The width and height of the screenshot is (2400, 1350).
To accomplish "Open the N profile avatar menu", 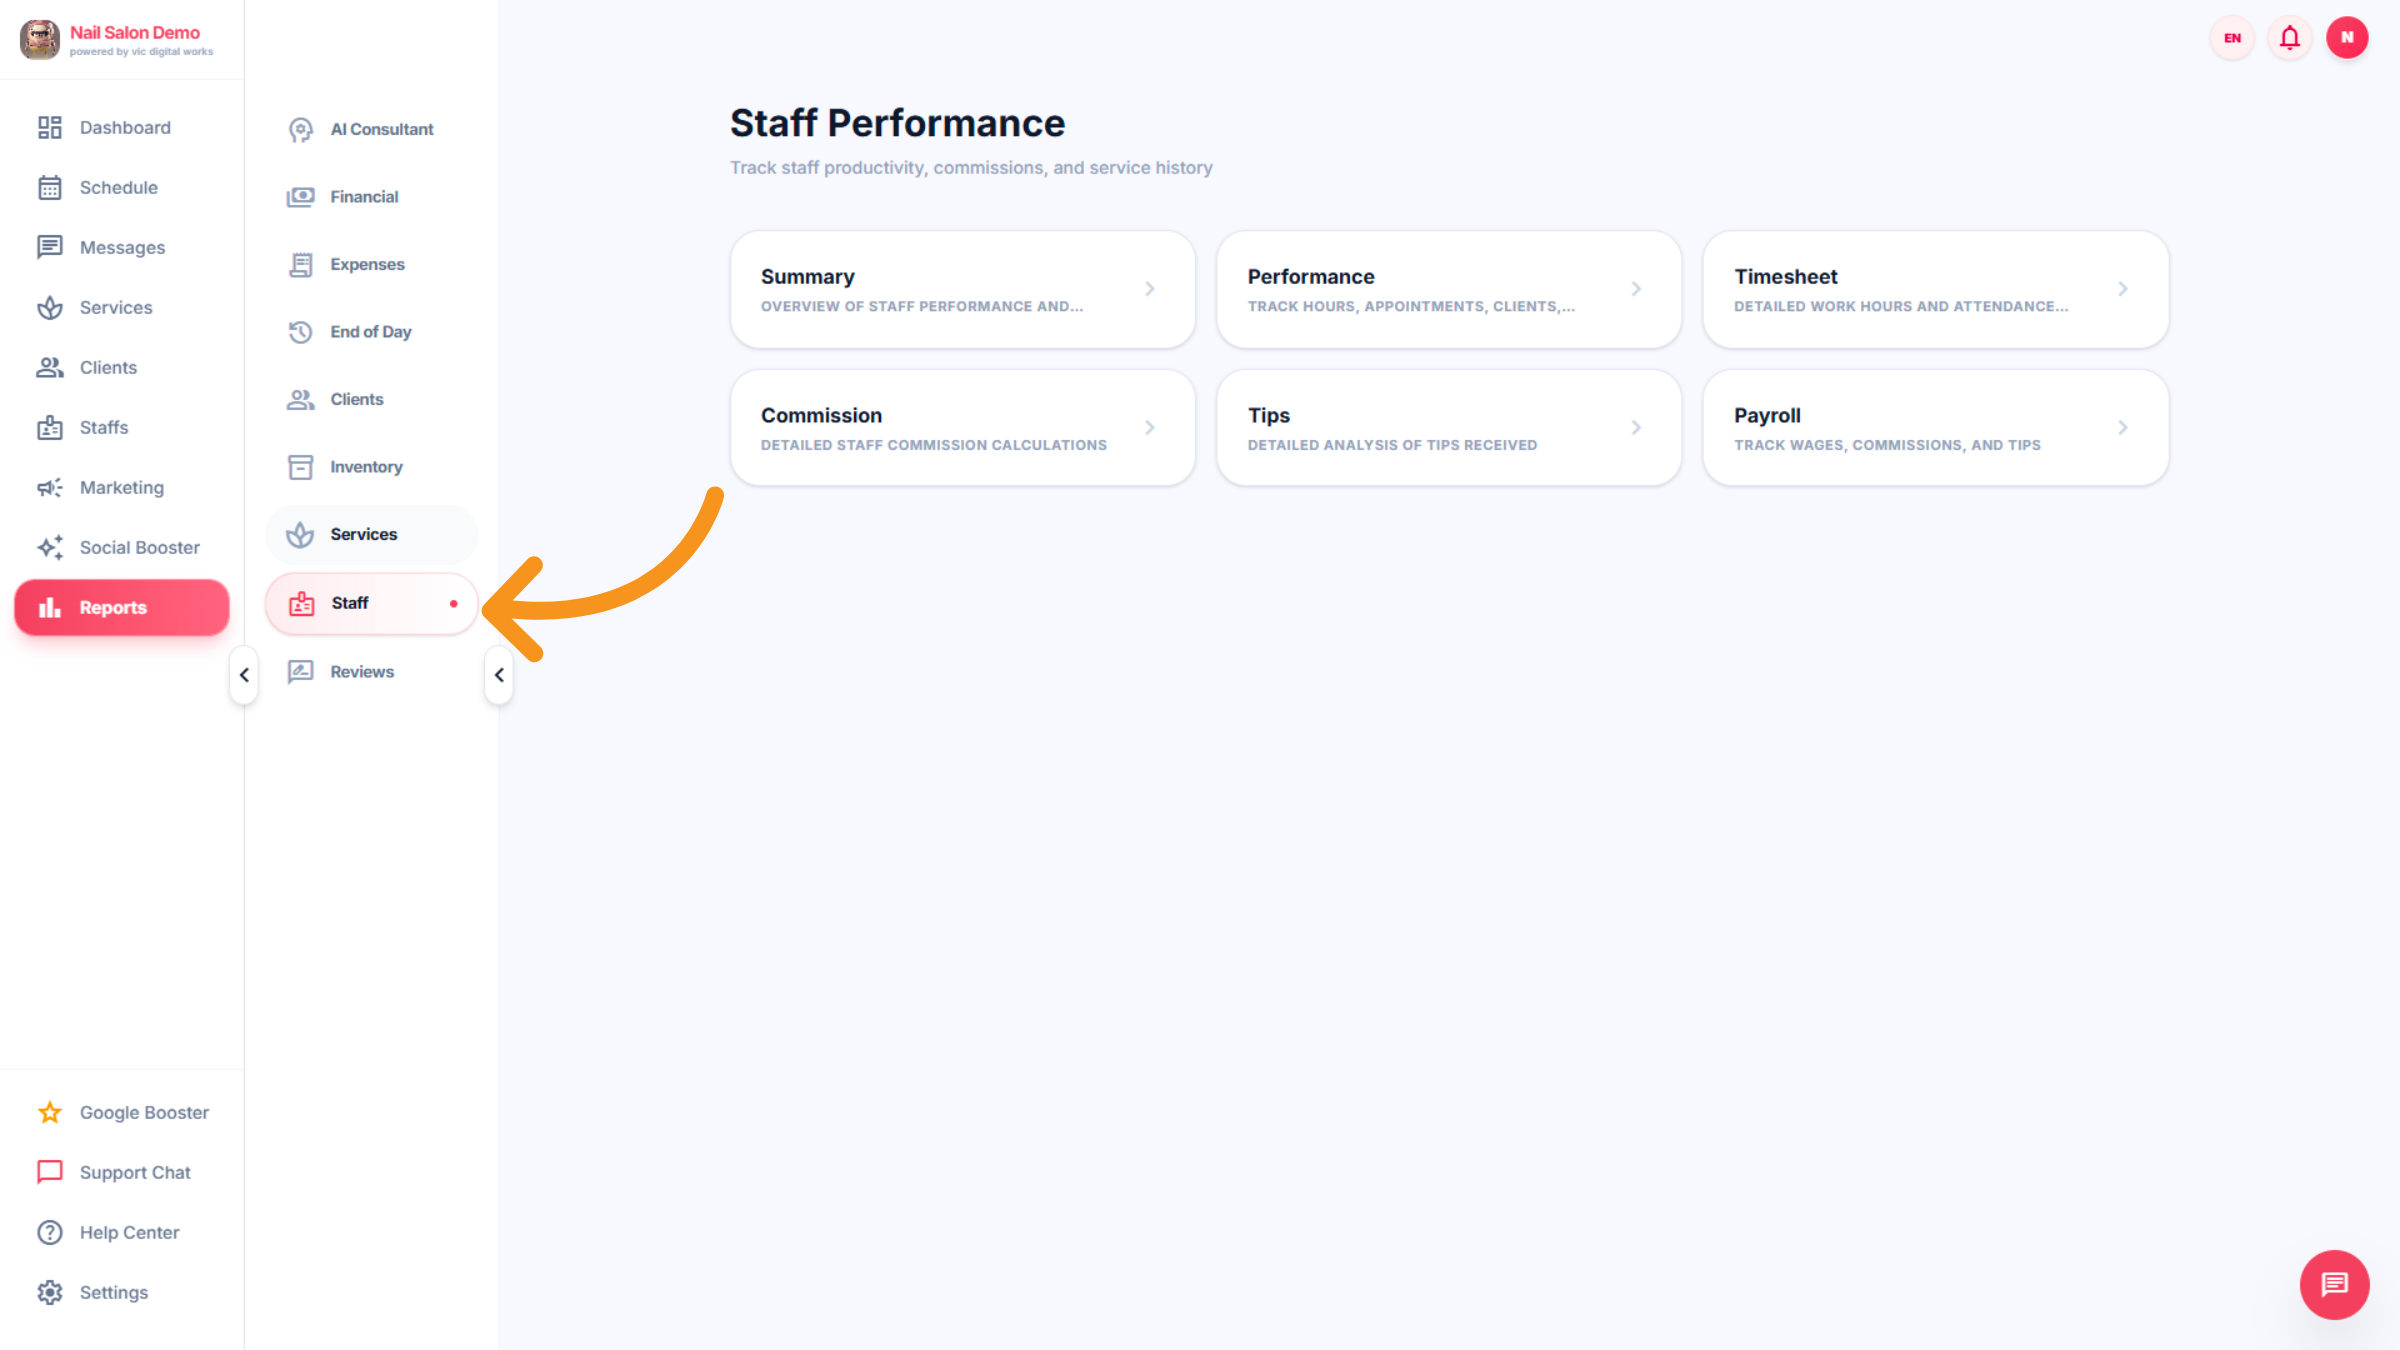I will 2347,37.
